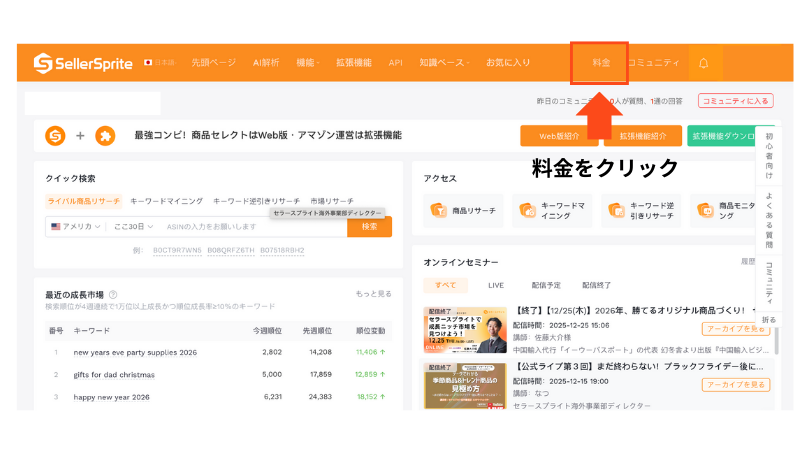Viewport: 810px width, 454px height.
Task: Open 商品モニタリング access shortcut icon
Action: [x=703, y=211]
